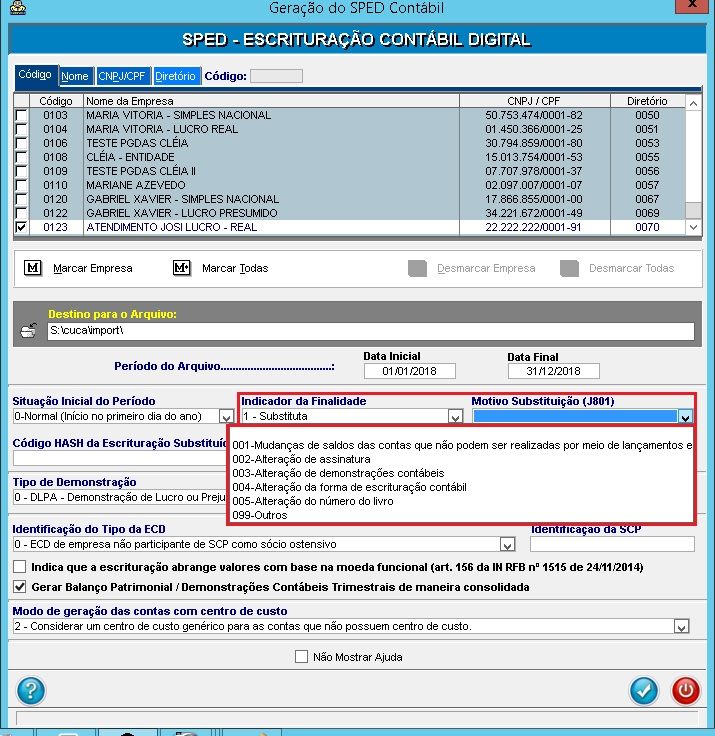Screen dimensions: 715x736
Task: Switch to the Código tab
Action: (35, 75)
